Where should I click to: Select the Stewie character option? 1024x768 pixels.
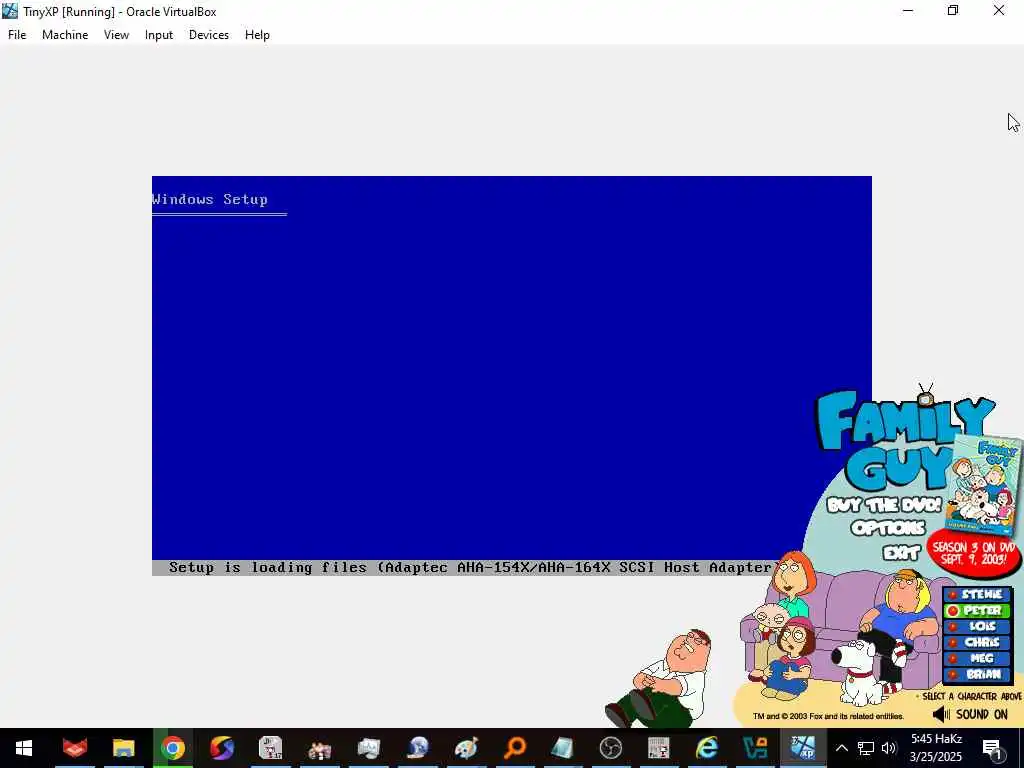tap(977, 594)
